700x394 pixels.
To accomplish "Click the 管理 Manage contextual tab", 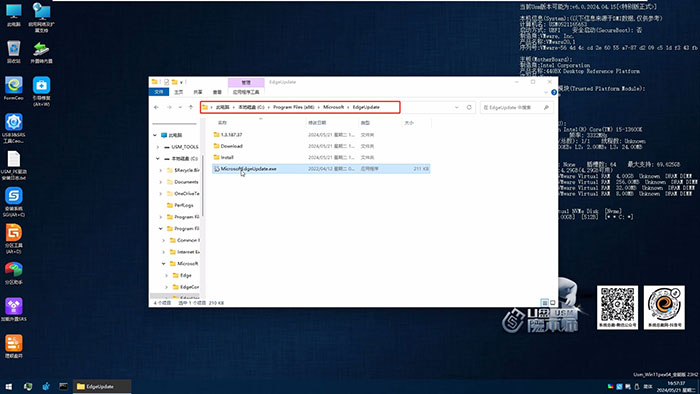I will [x=246, y=83].
